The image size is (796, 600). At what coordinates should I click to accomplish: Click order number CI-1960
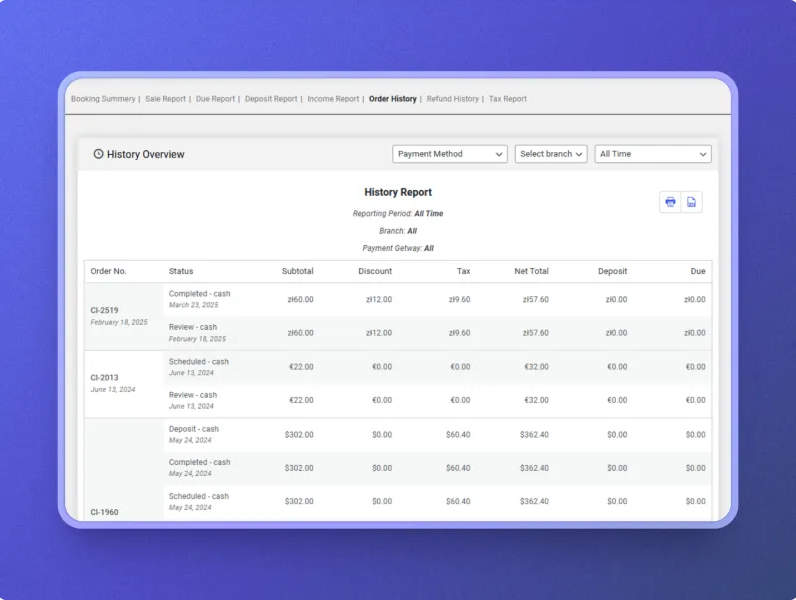coord(104,512)
